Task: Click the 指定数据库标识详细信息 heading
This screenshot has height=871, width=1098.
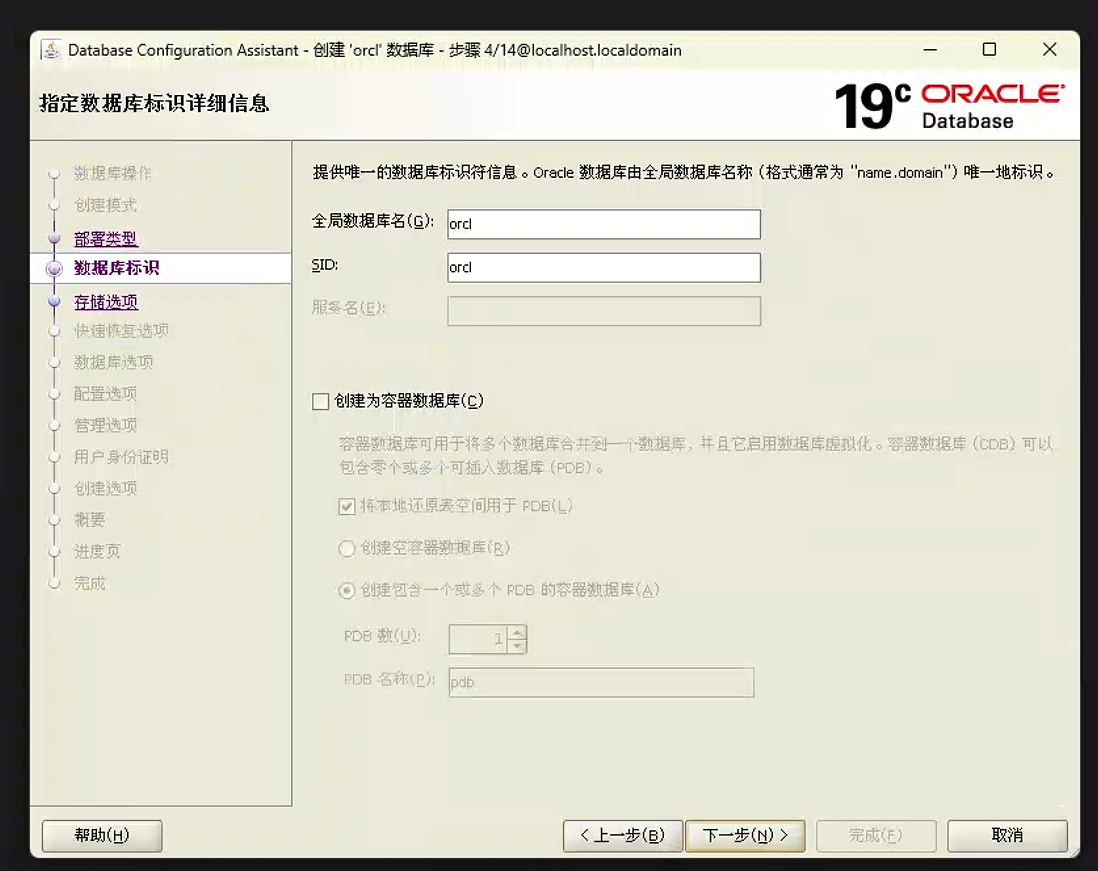Action: click(x=154, y=104)
